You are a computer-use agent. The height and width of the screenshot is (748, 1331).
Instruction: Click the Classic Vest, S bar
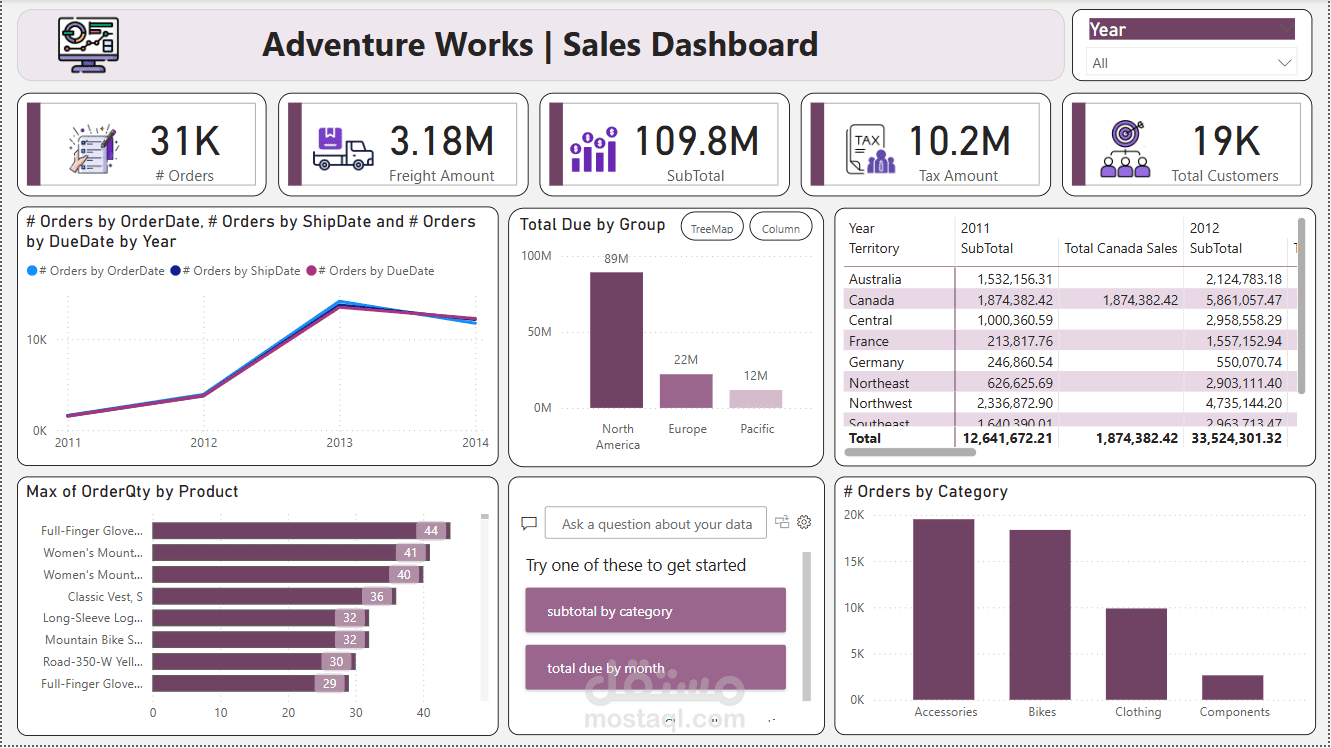click(x=274, y=596)
